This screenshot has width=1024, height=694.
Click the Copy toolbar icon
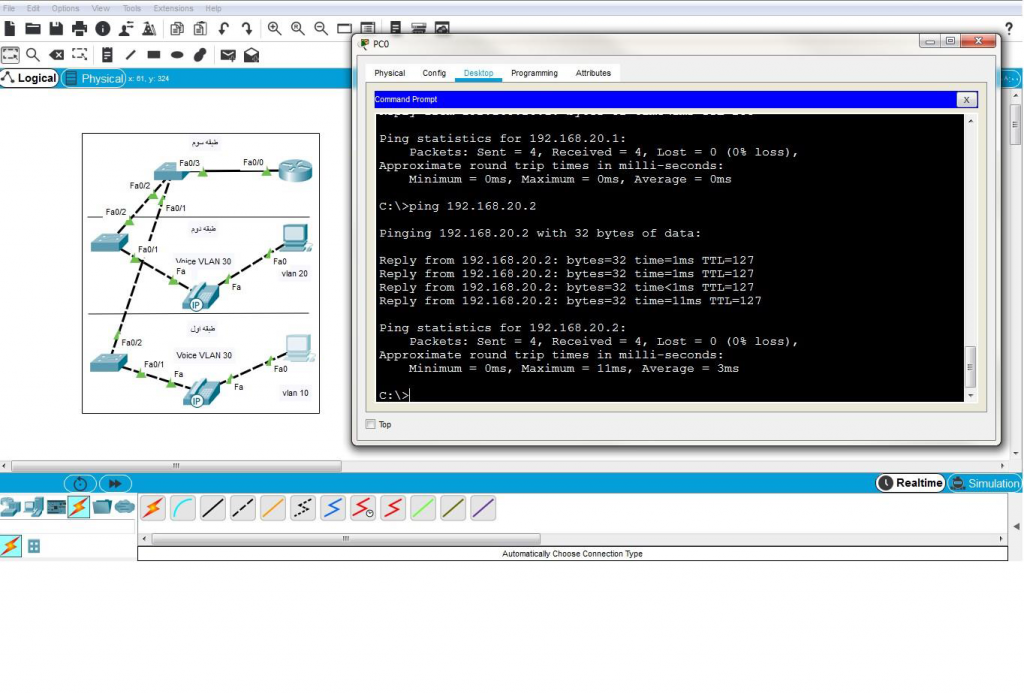pos(177,29)
